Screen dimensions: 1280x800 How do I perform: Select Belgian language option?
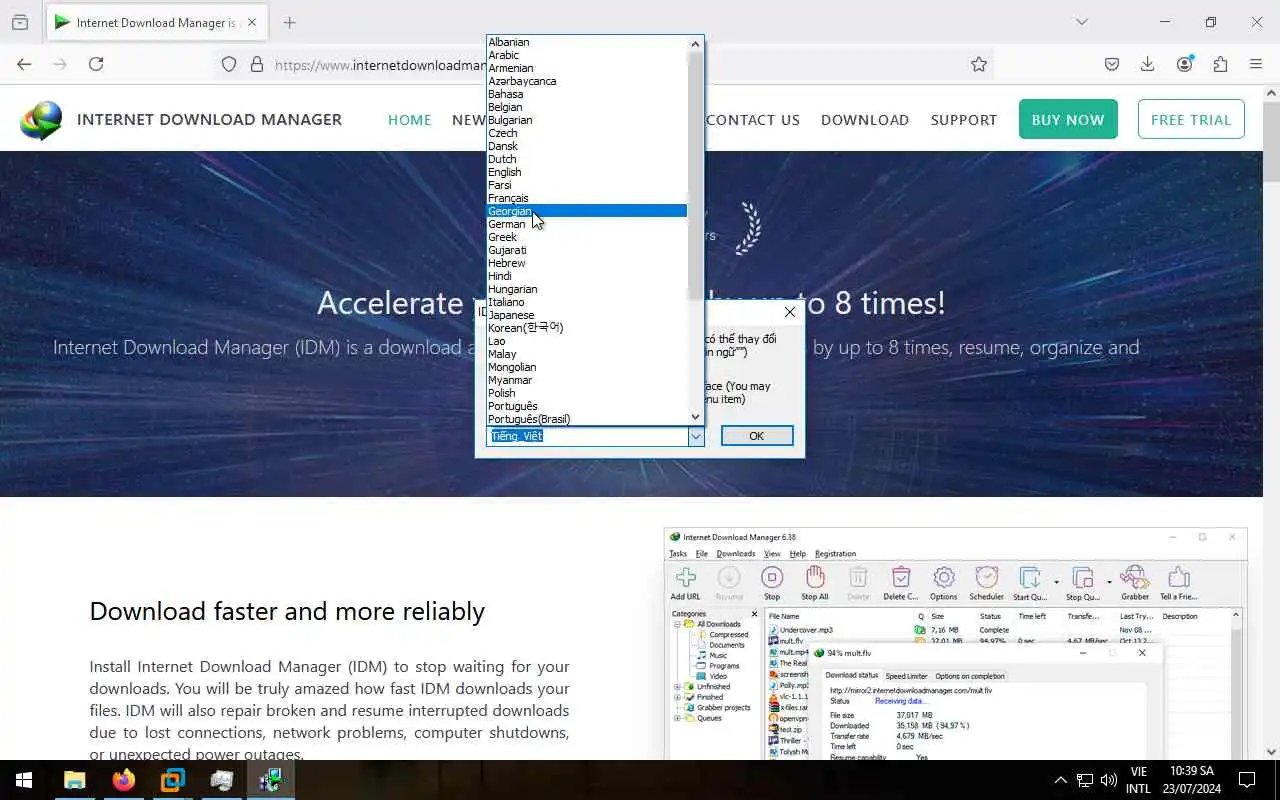(587, 107)
